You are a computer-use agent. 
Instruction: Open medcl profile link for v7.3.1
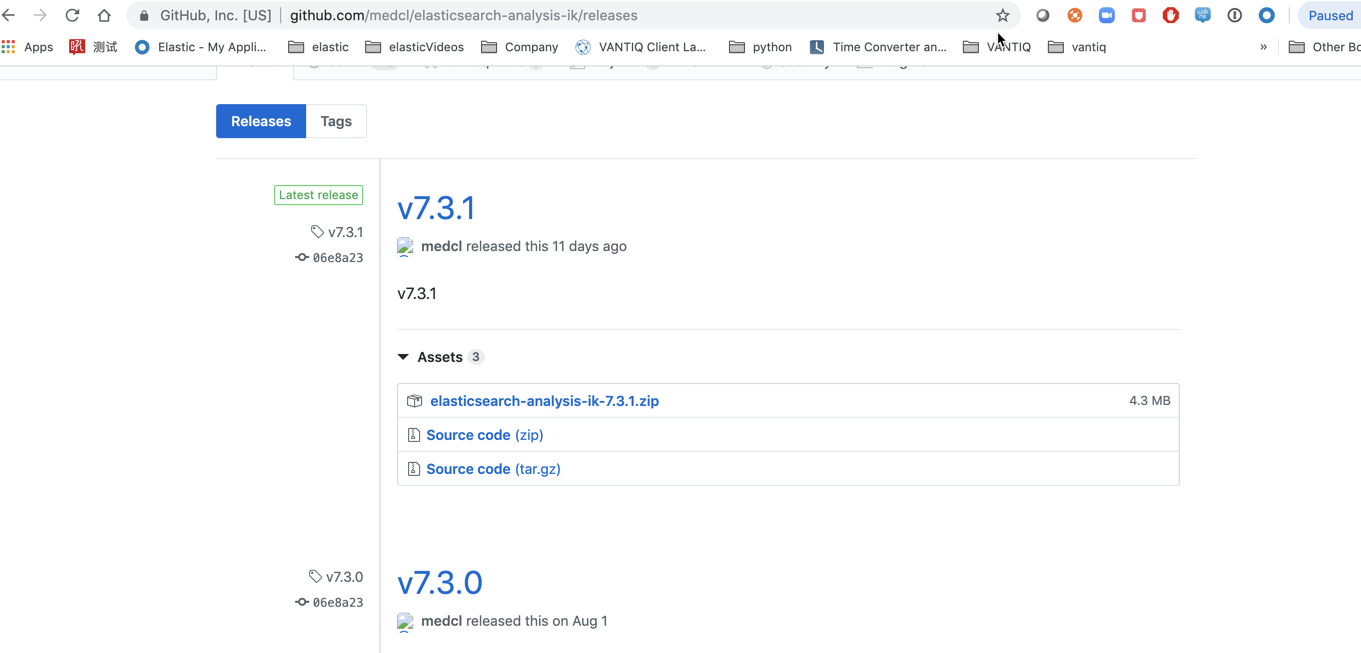[441, 246]
